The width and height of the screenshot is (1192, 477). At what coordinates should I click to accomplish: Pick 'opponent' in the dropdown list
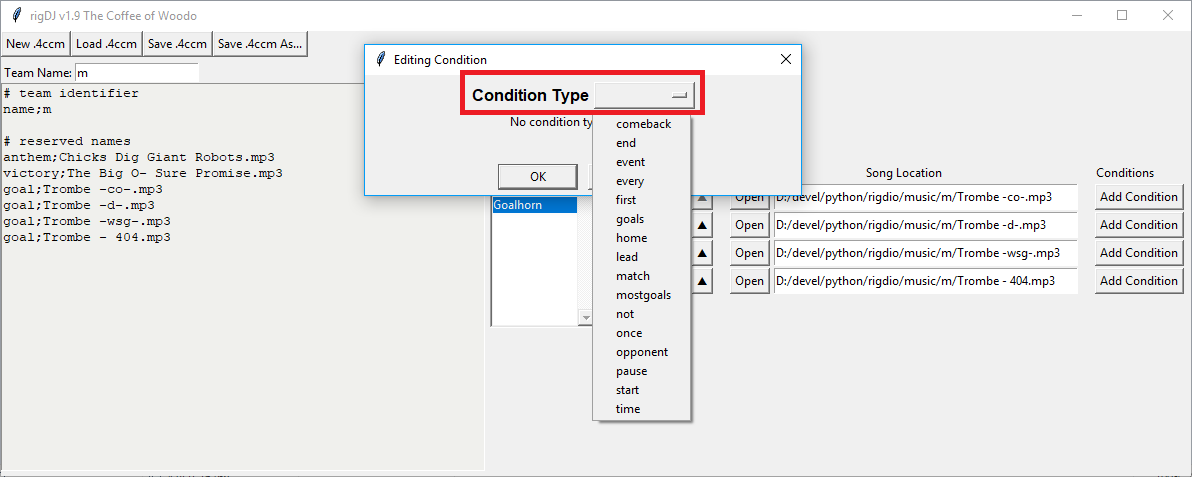pos(642,352)
